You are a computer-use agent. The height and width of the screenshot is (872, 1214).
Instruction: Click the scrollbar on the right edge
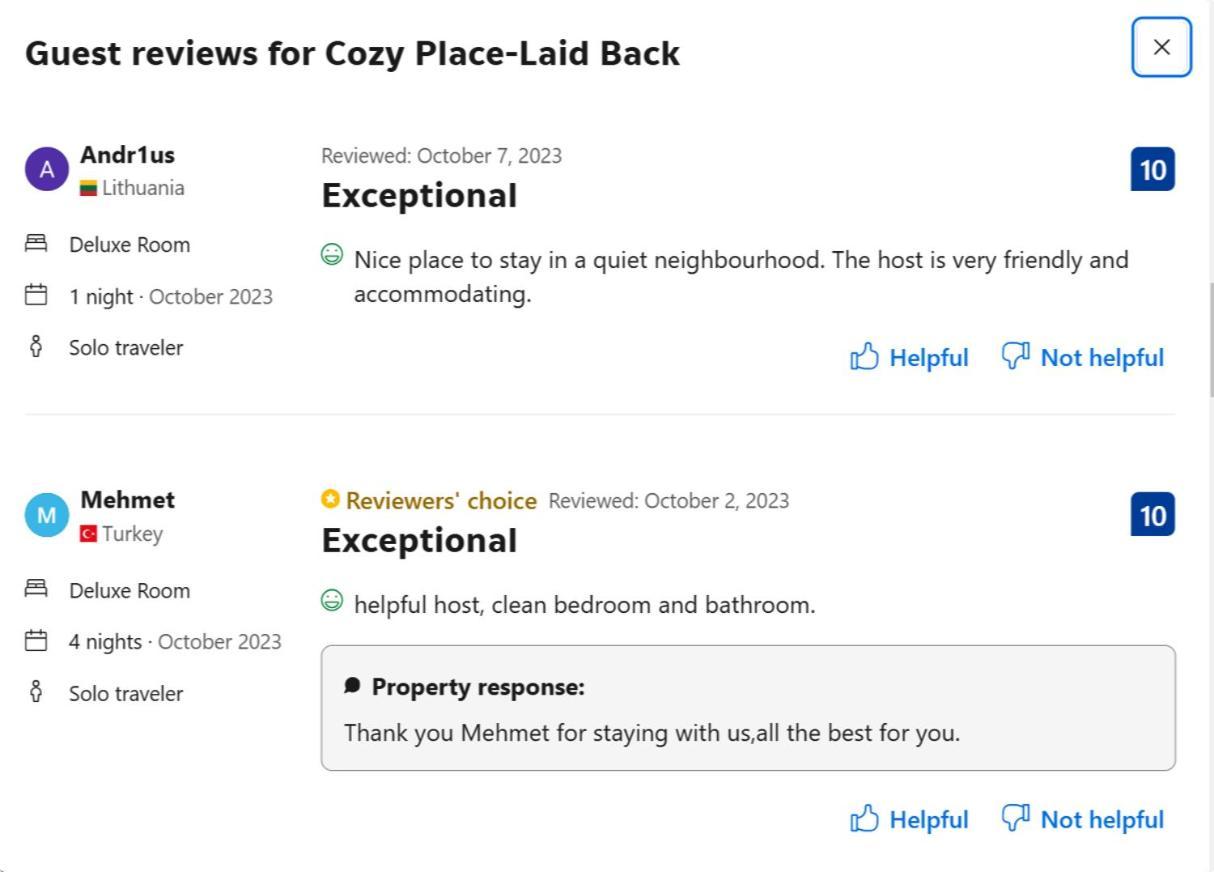(1212, 340)
